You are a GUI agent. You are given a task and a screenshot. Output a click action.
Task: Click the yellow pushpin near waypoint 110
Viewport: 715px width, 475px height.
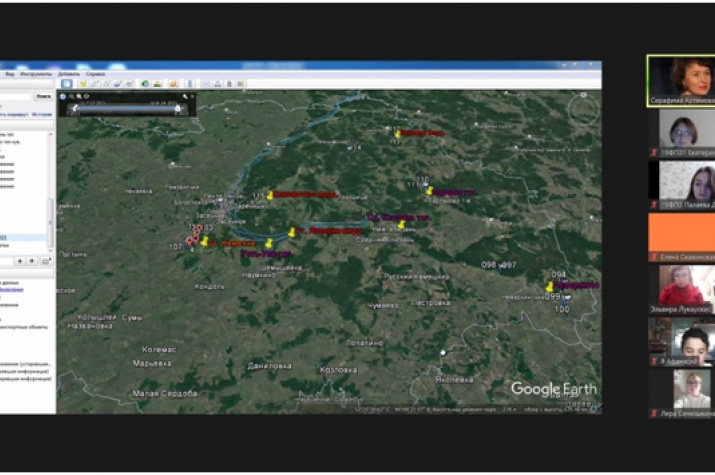pos(429,190)
